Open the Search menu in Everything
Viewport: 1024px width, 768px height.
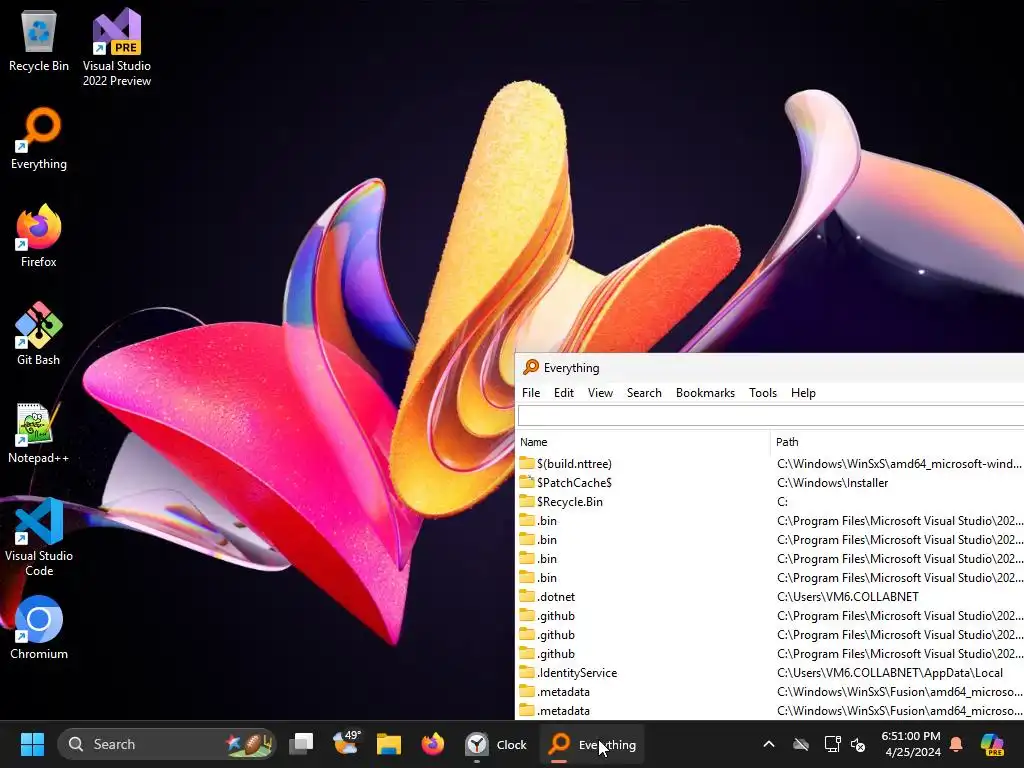[644, 392]
